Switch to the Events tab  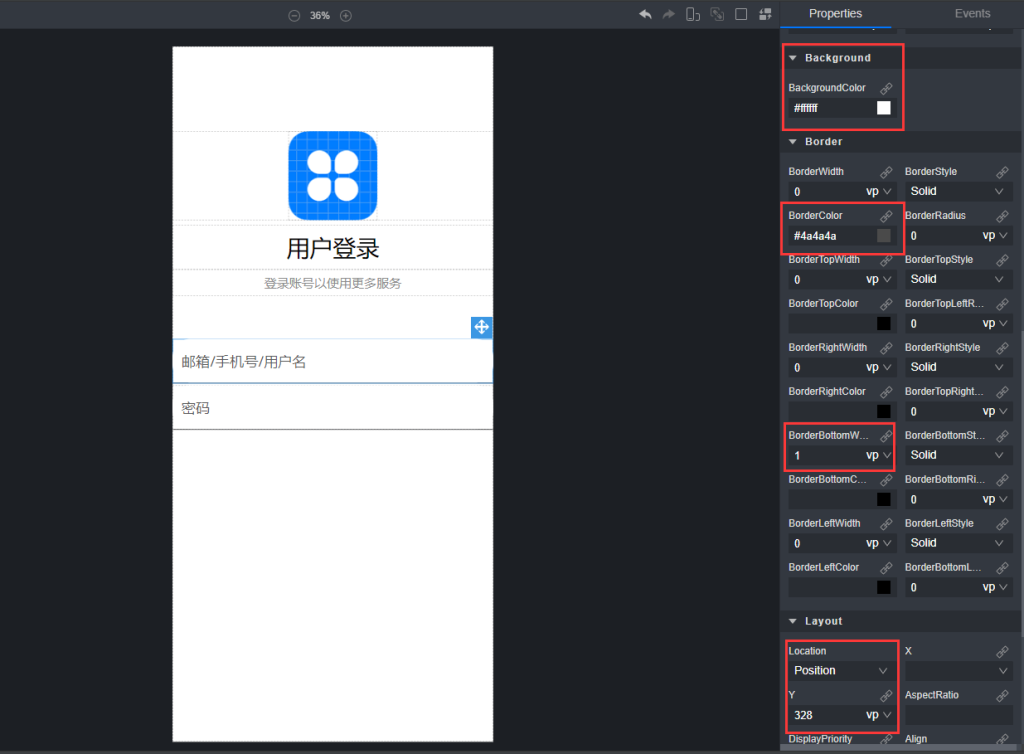[972, 13]
